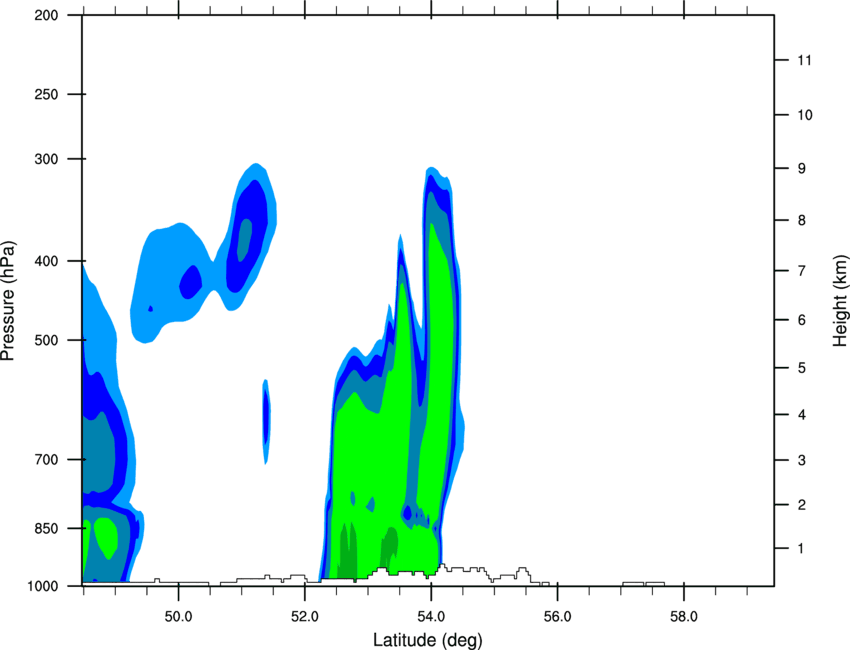Screen dimensions: 850x650
Task: Pick the 10 km height label
Action: click(805, 115)
